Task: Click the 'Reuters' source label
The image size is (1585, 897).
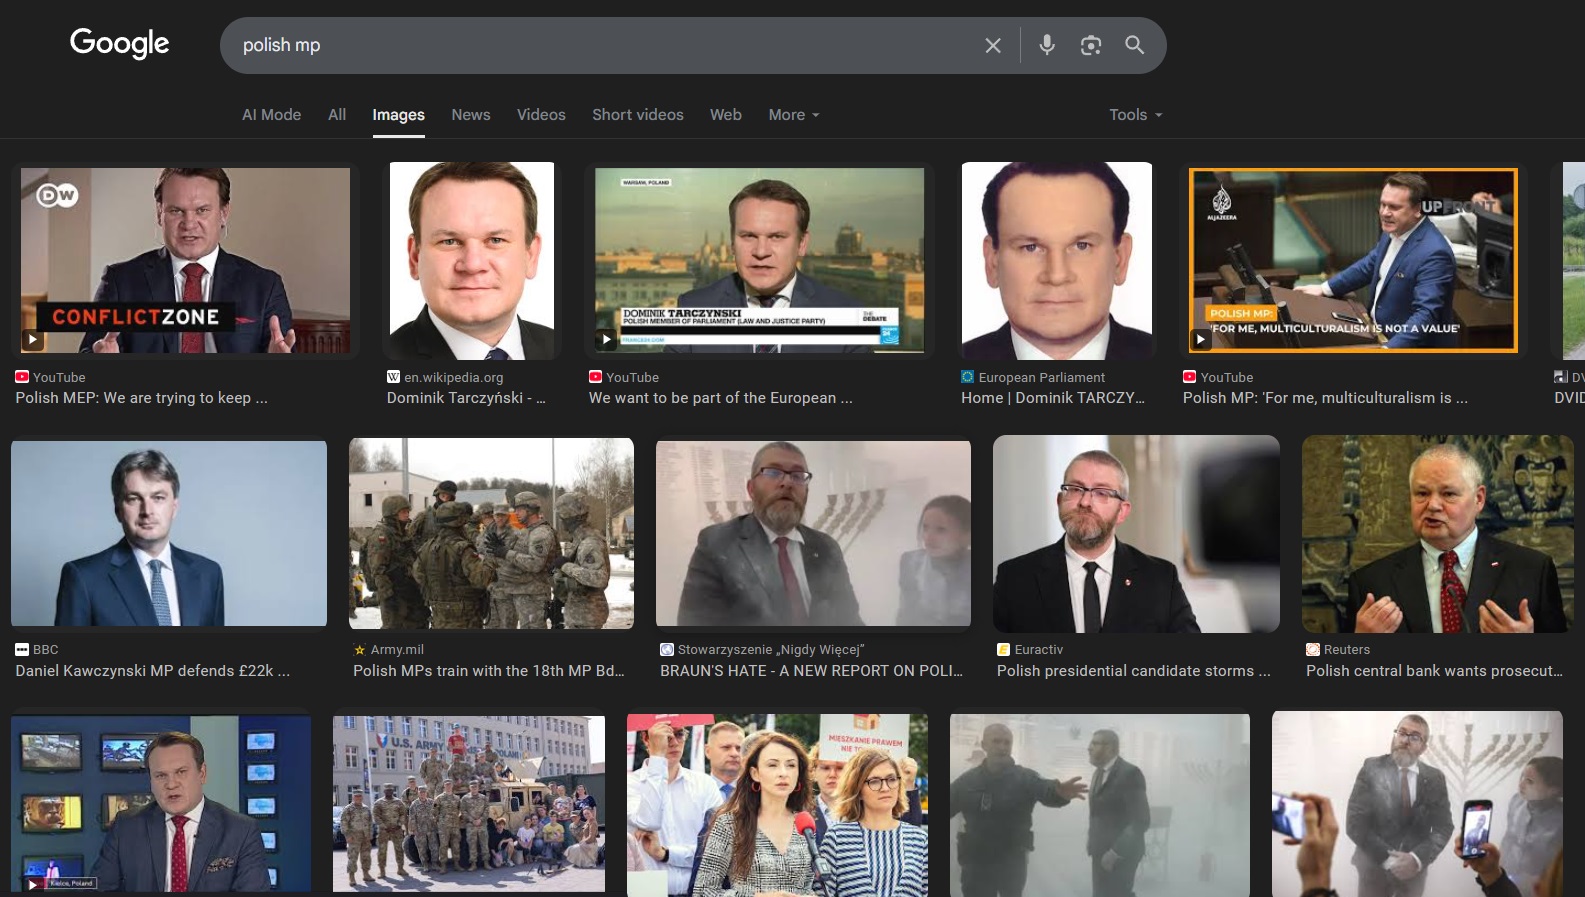Action: coord(1347,649)
